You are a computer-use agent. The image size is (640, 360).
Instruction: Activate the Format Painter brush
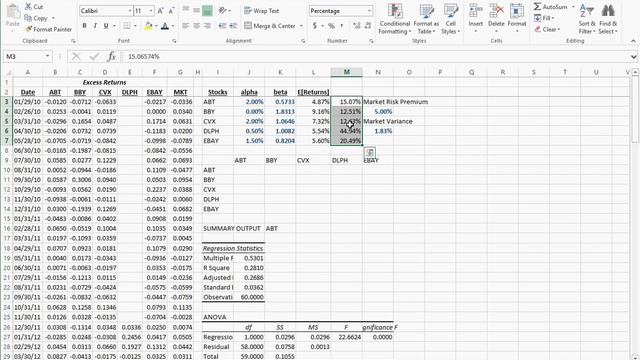click(48, 29)
